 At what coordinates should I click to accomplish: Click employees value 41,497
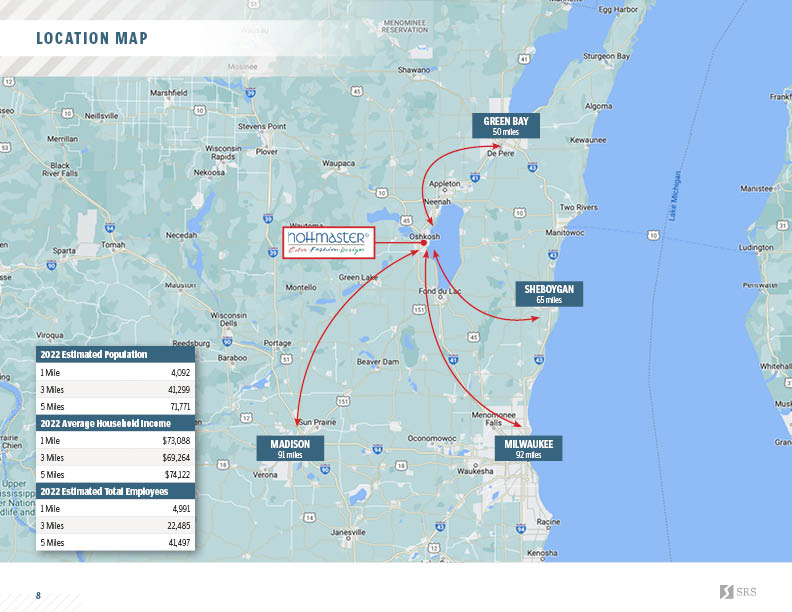tap(179, 543)
